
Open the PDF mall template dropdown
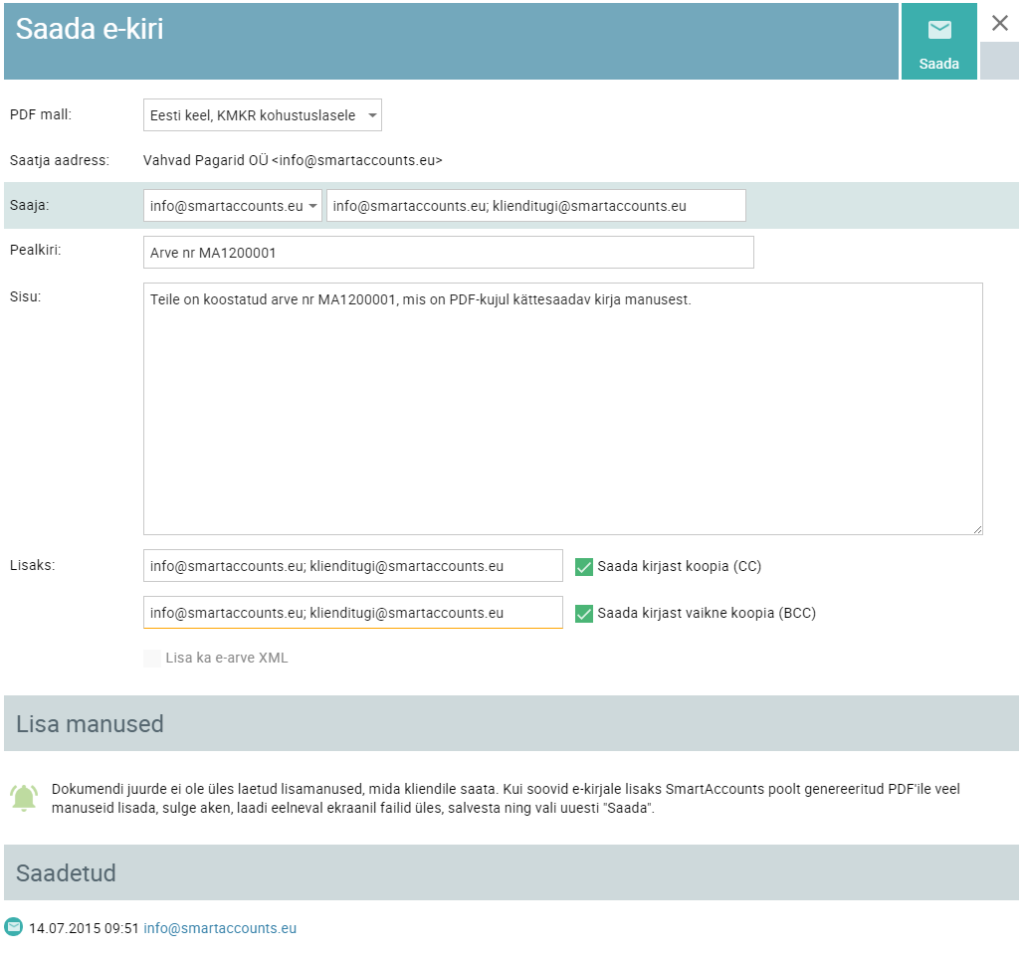pos(262,115)
